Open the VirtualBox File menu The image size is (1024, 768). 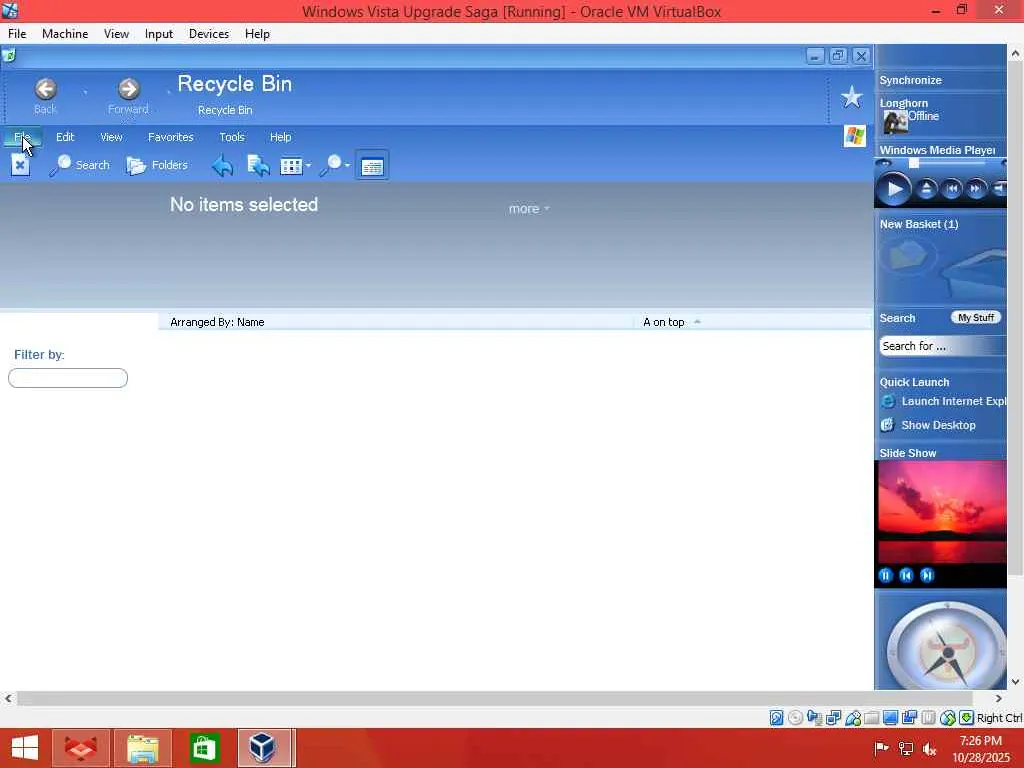[17, 34]
